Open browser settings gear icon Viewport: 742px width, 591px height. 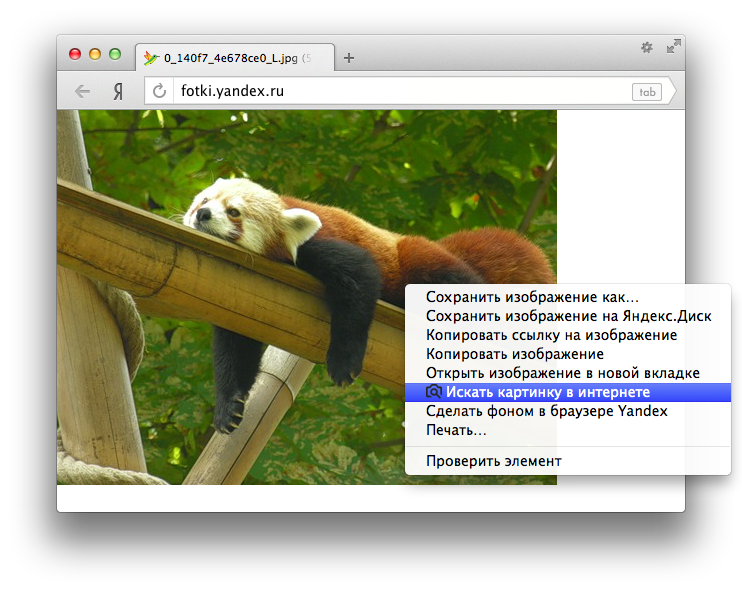646,47
